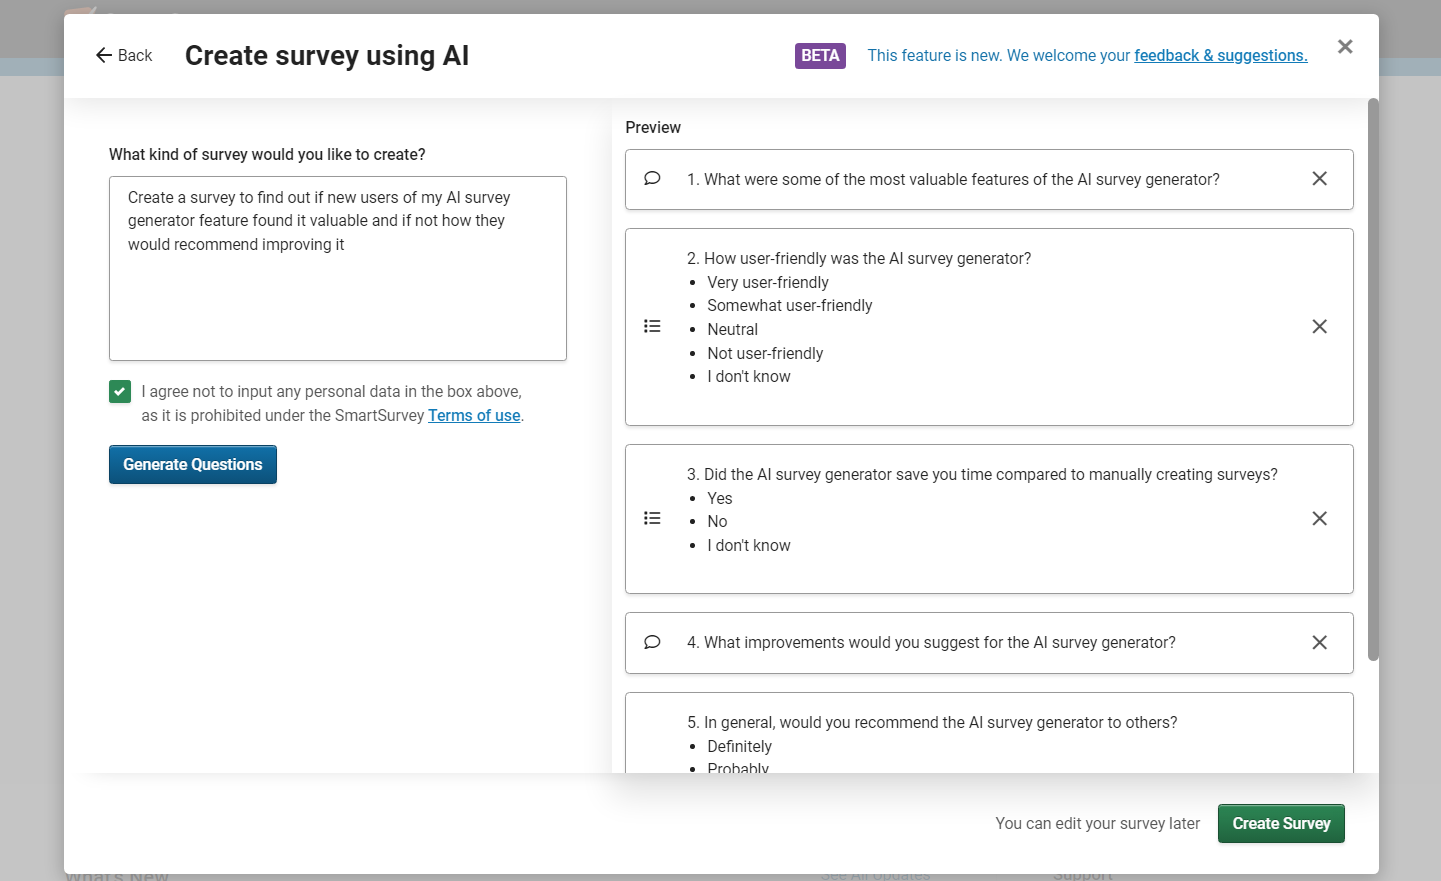Toggle the SmartSurvey terms agreement checkbox
This screenshot has height=881, width=1441.
pyautogui.click(x=119, y=391)
